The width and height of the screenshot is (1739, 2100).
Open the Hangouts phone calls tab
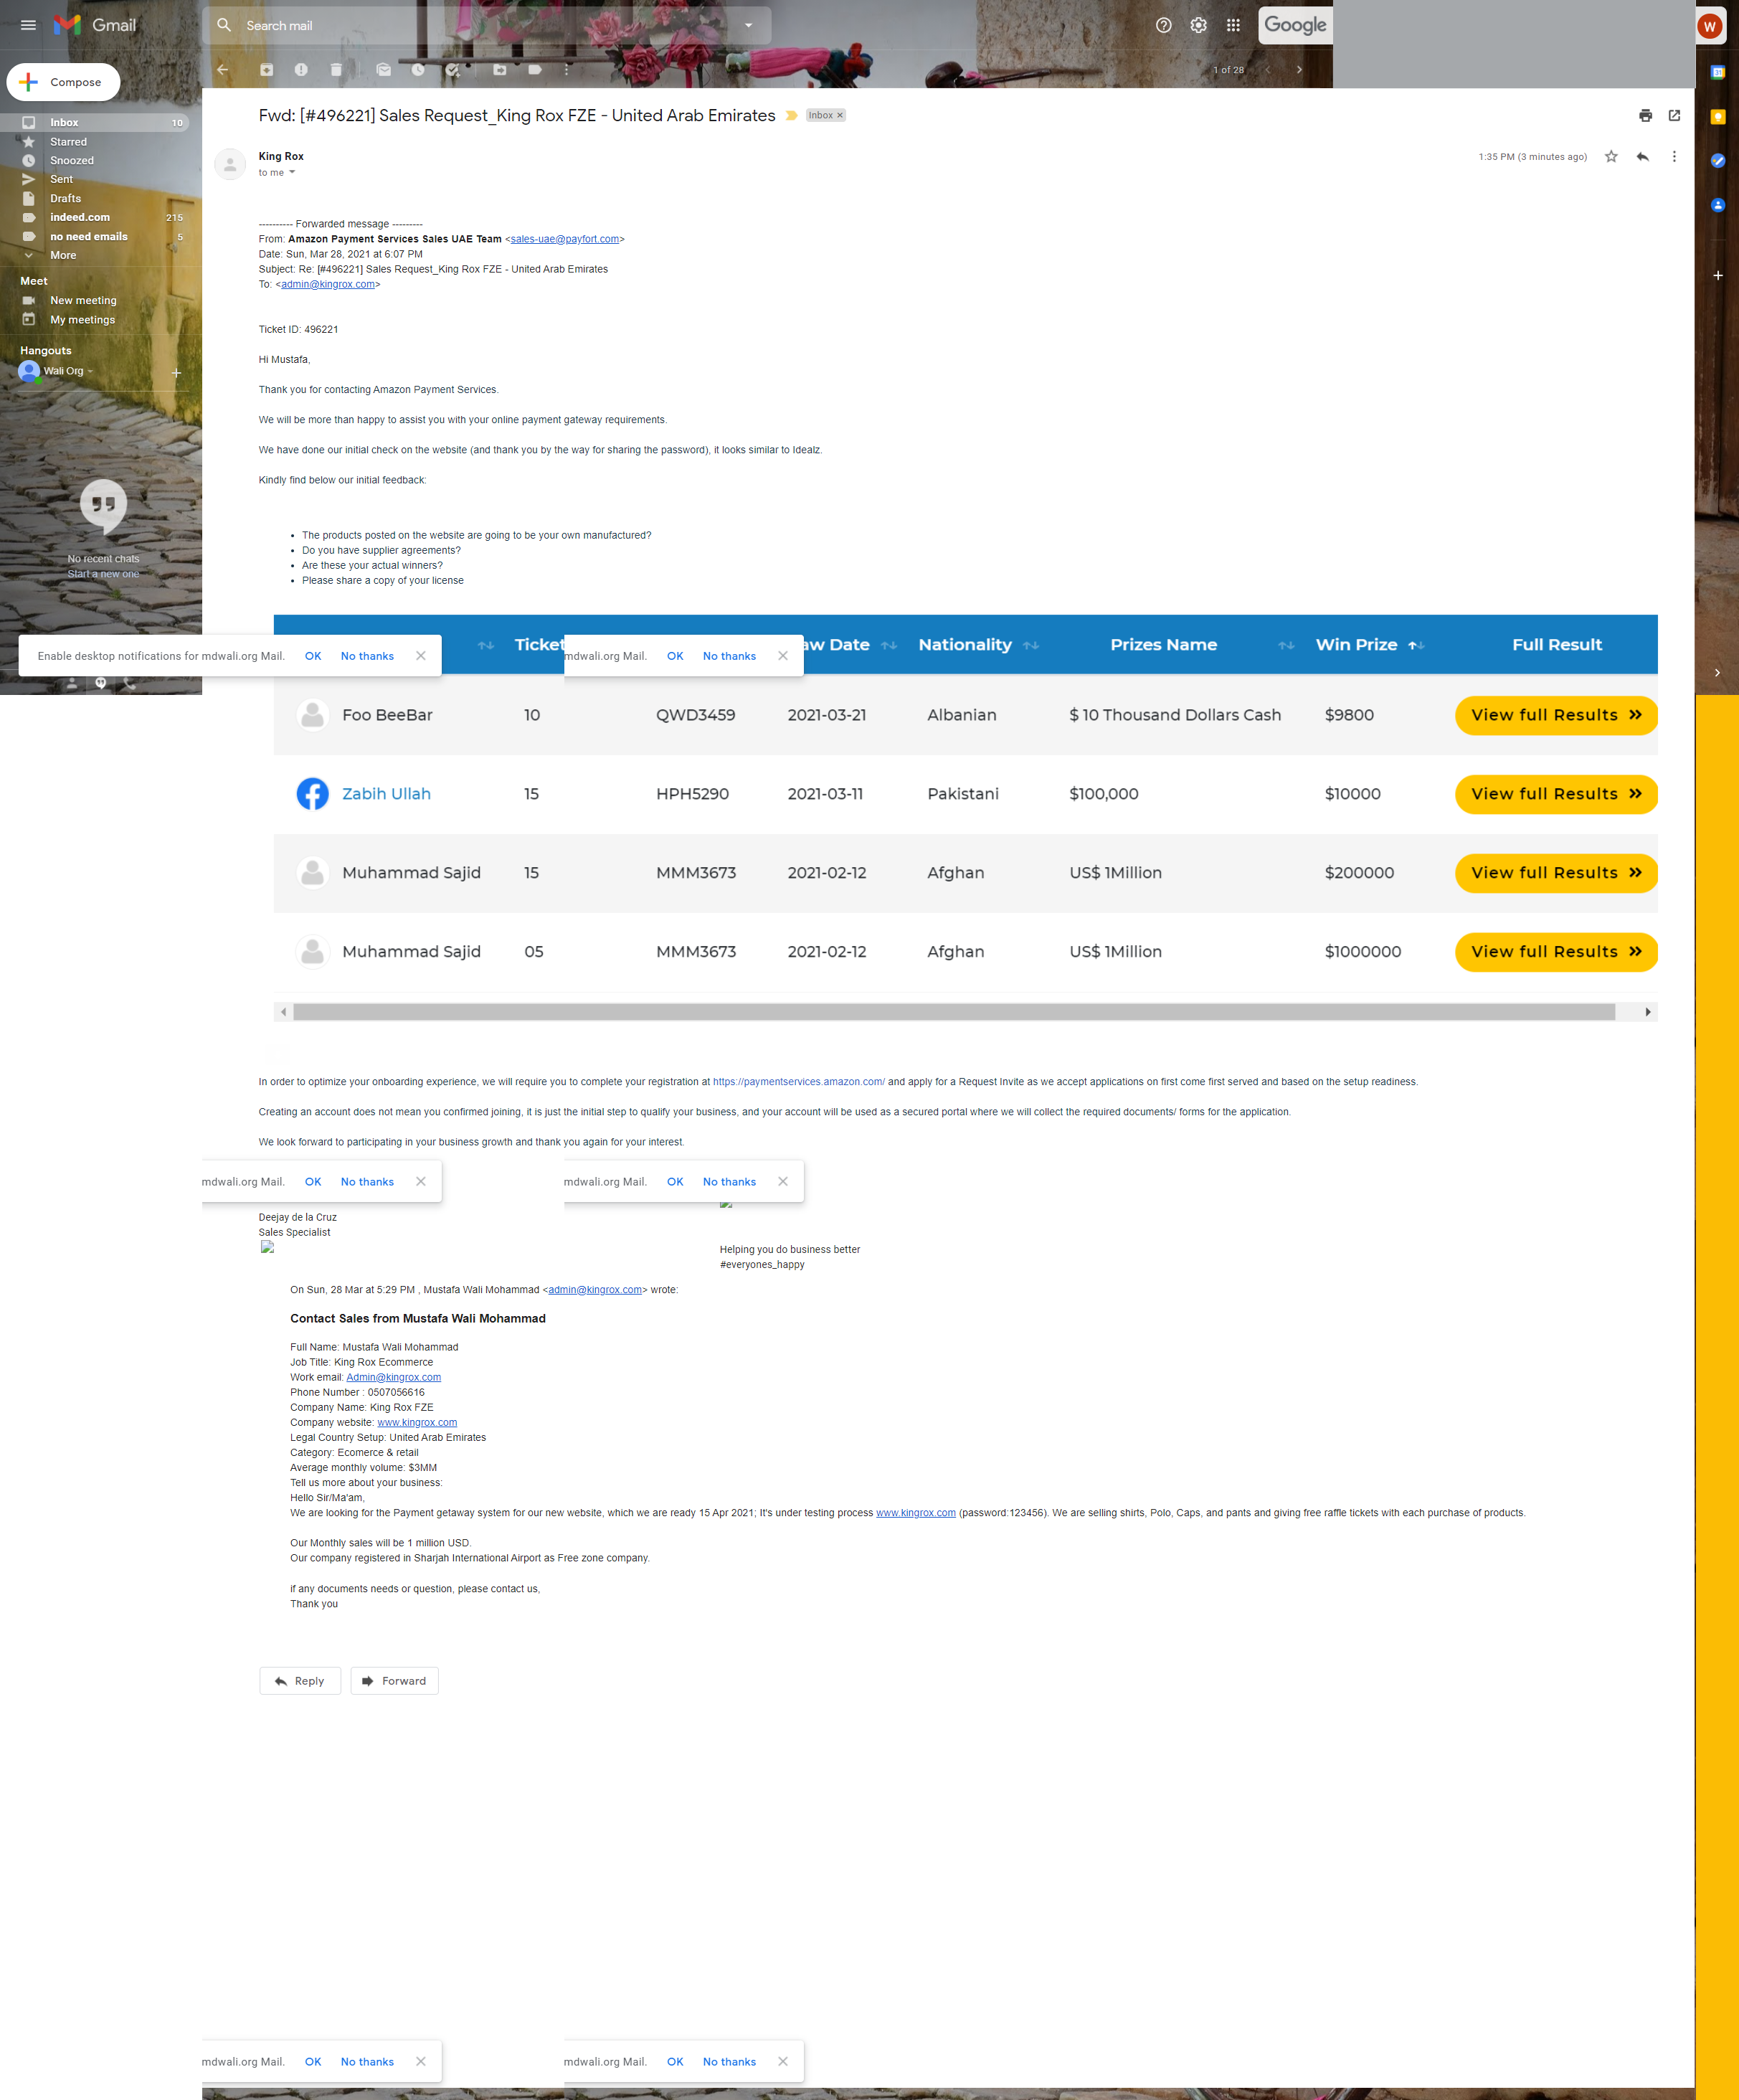(129, 684)
